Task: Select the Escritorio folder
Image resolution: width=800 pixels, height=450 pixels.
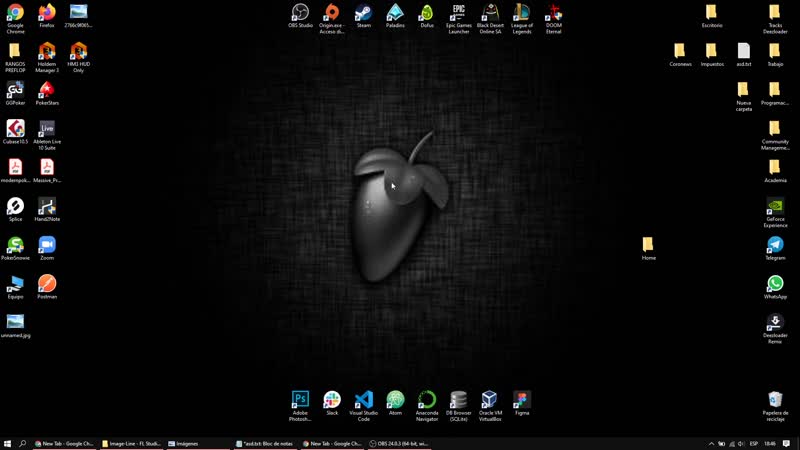Action: 712,12
